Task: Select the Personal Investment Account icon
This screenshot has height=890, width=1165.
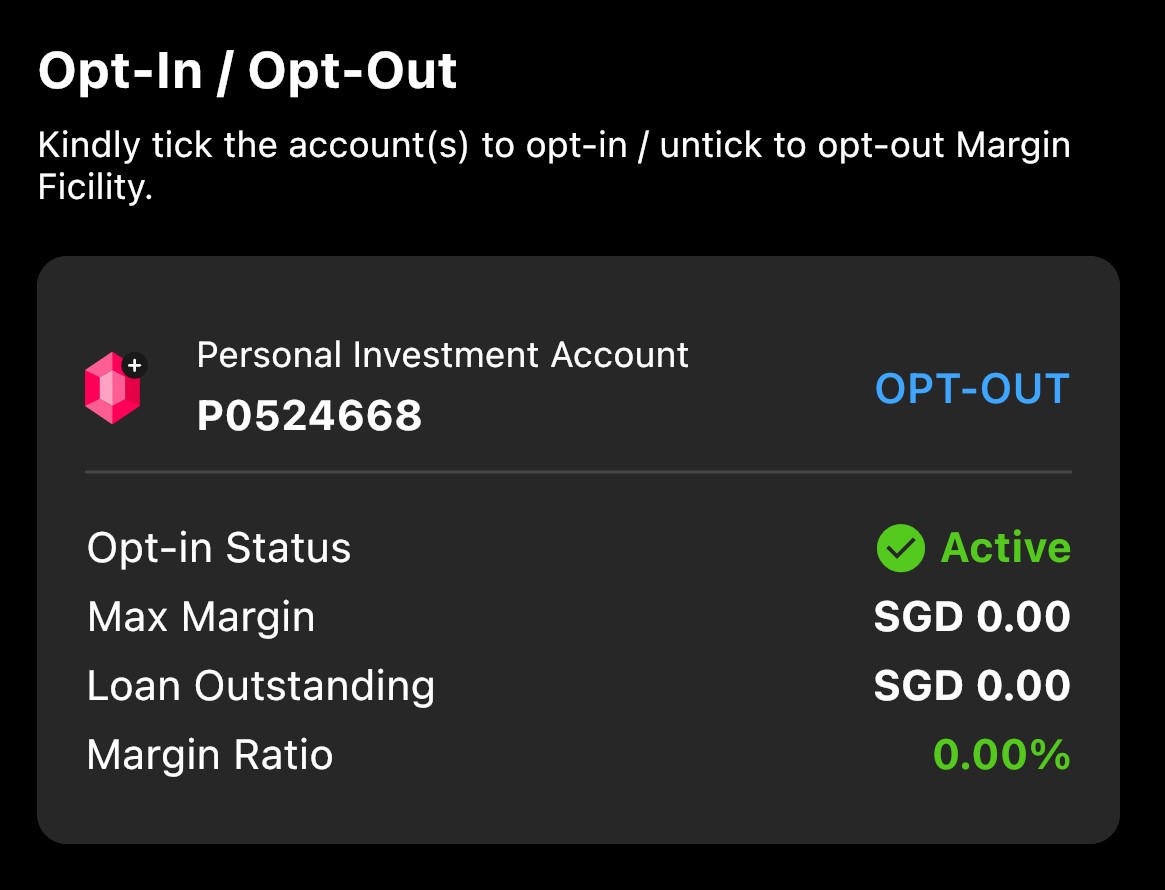Action: pos(113,388)
